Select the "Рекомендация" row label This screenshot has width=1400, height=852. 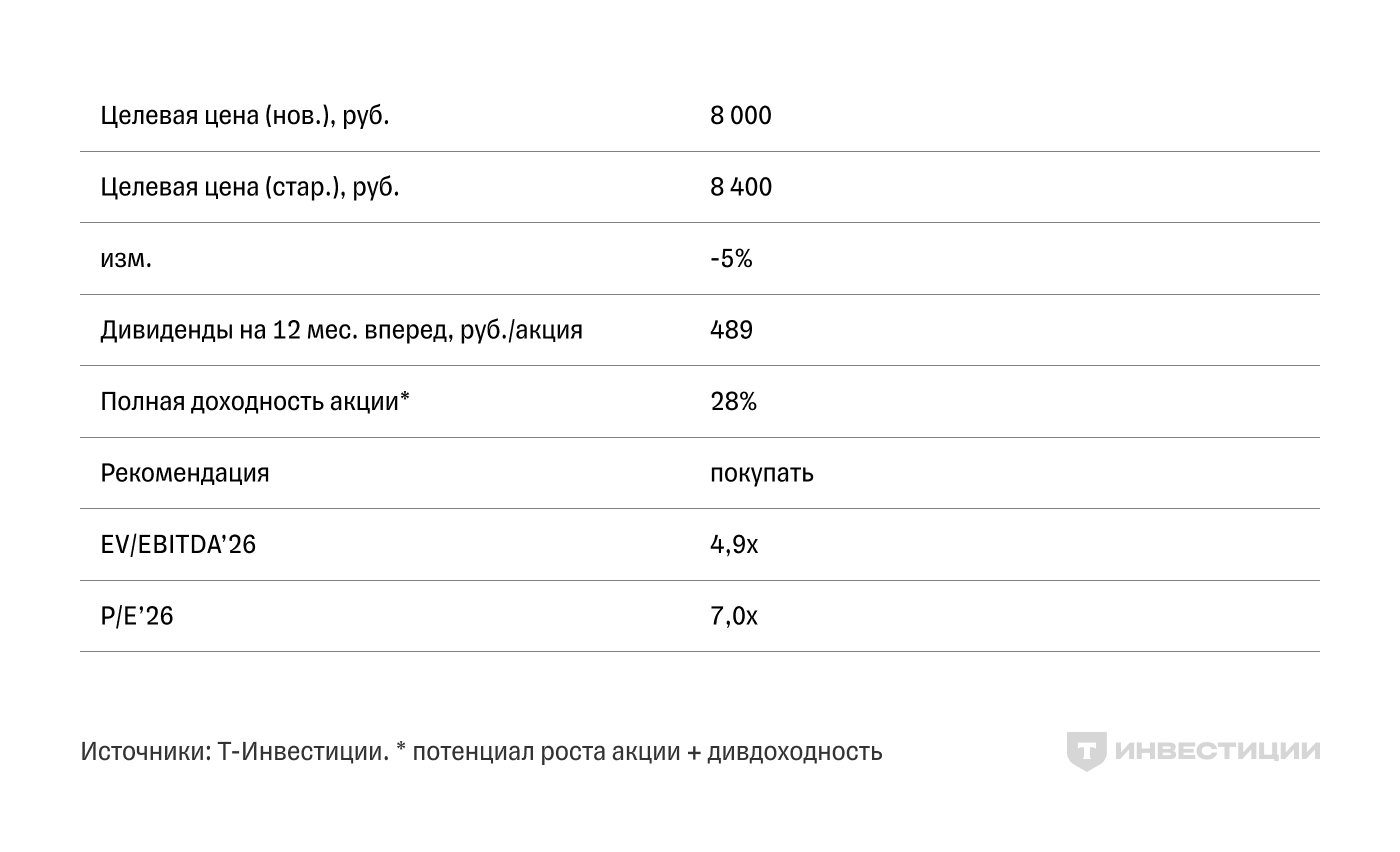coord(184,473)
